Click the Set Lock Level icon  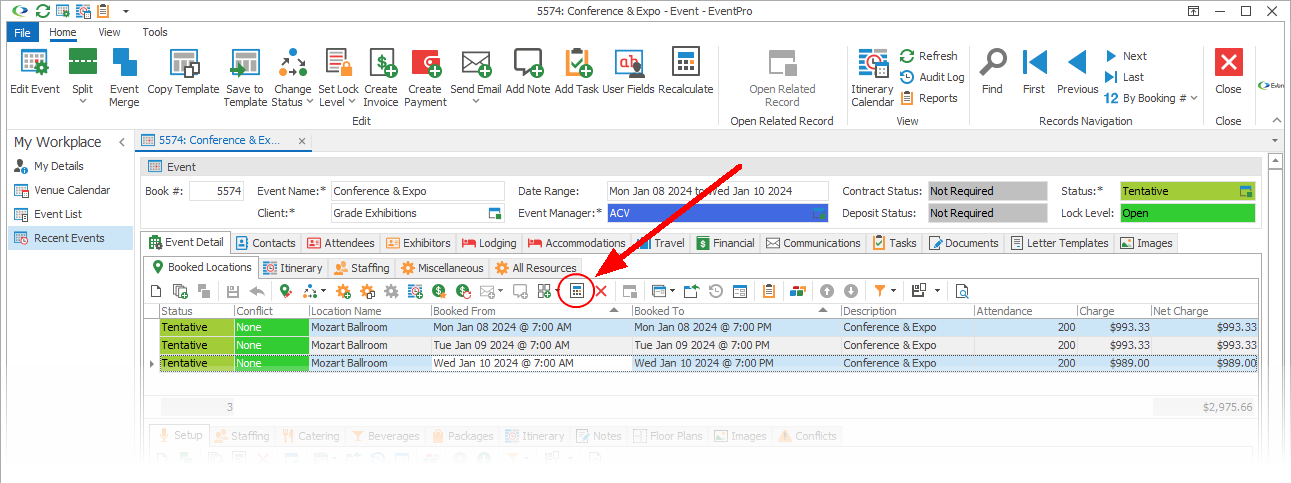[x=338, y=64]
